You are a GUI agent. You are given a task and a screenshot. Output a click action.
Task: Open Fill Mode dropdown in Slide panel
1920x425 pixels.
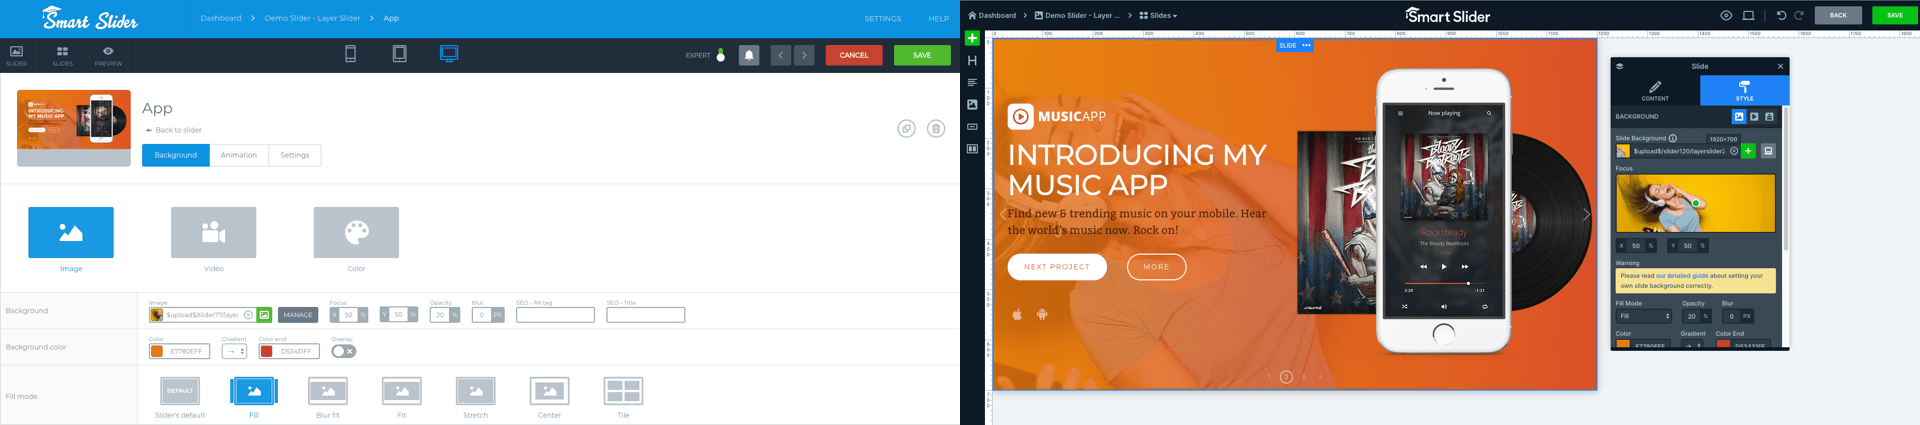pyautogui.click(x=1644, y=316)
